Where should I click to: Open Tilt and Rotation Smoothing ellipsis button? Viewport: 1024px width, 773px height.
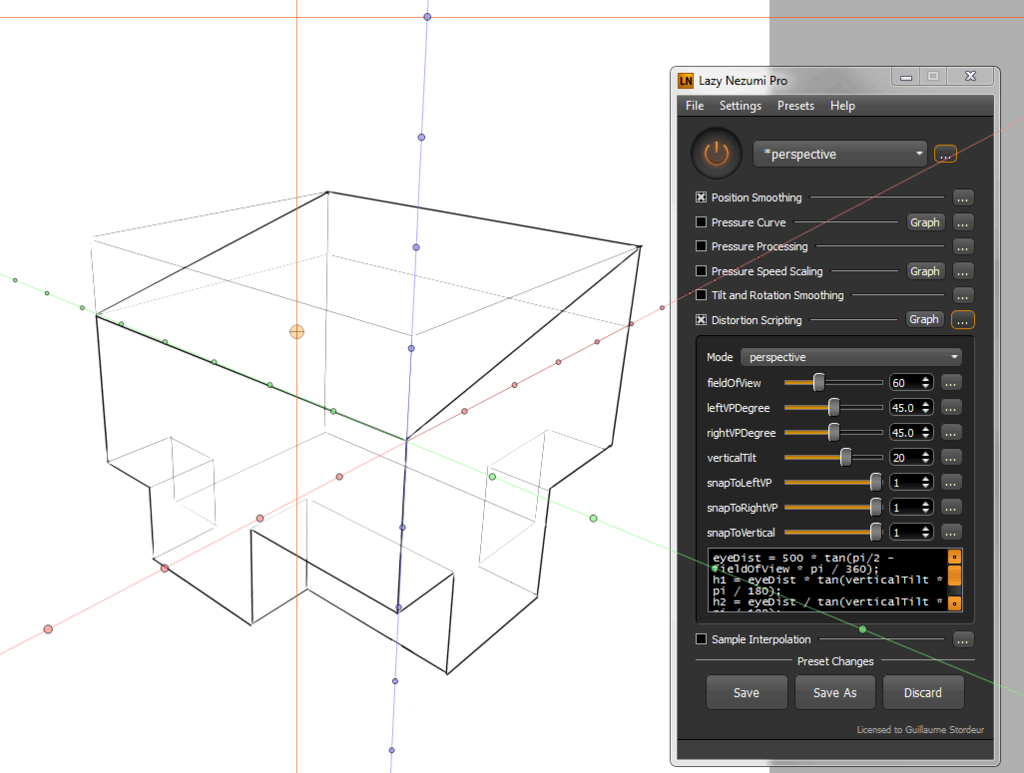tap(963, 296)
